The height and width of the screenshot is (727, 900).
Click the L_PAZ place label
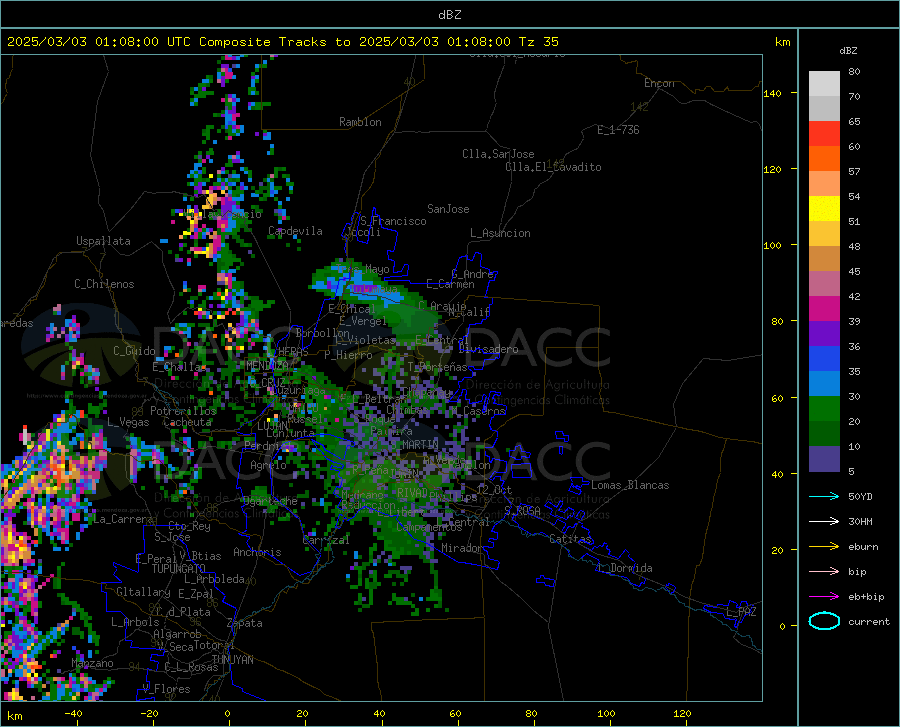[x=741, y=612]
